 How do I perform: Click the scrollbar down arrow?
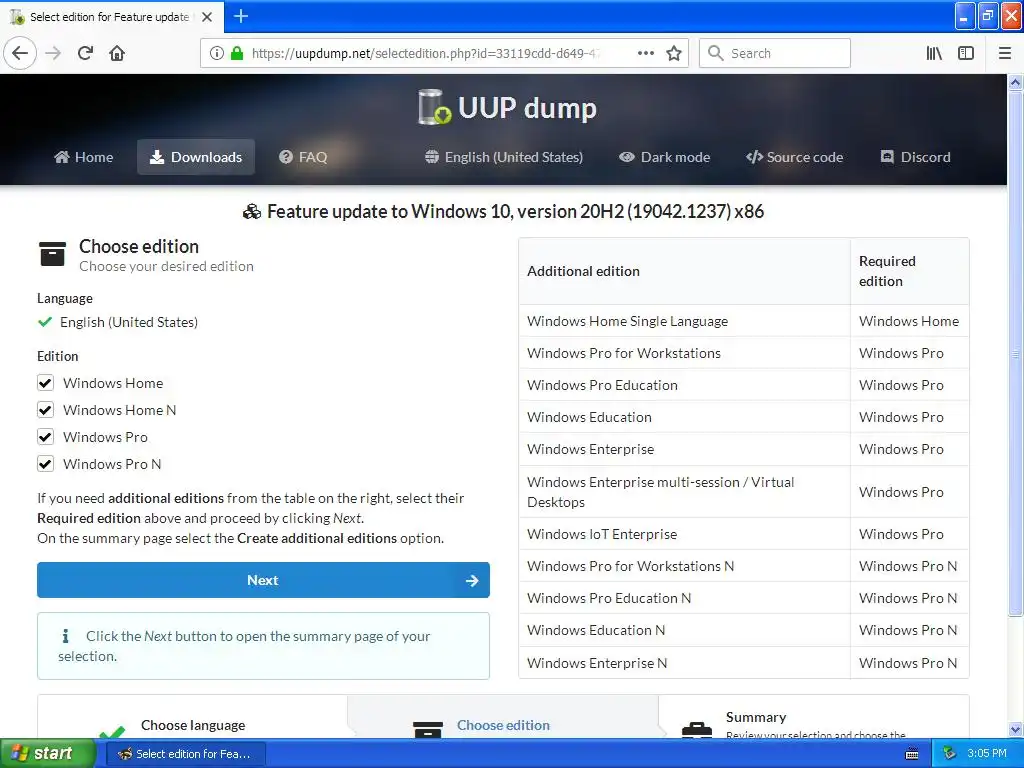(1015, 729)
